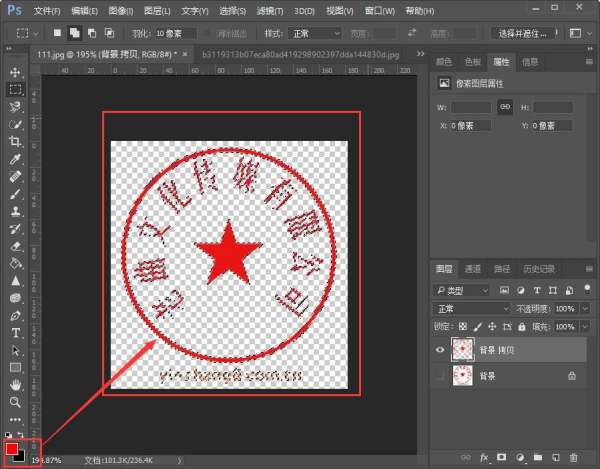Select the Horizontal Type tool

click(15, 333)
